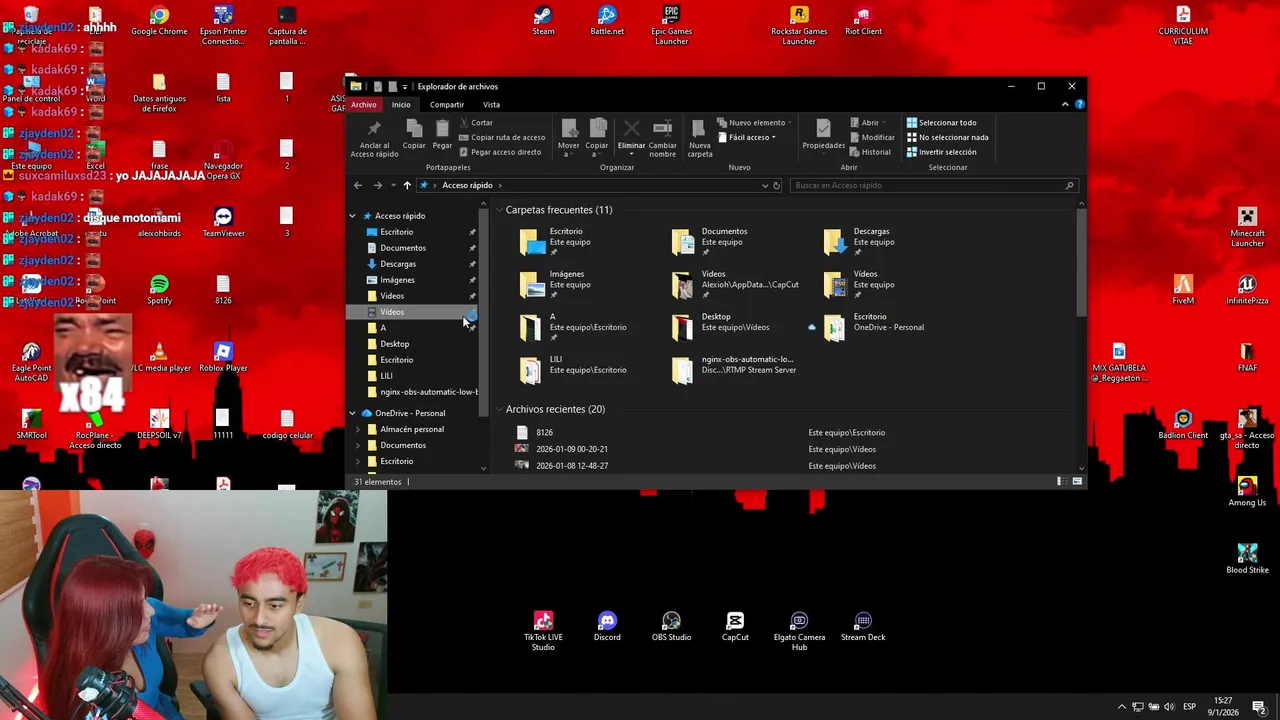Click the Nueva carpeta icon
This screenshot has height=720, width=1280.
click(x=700, y=128)
